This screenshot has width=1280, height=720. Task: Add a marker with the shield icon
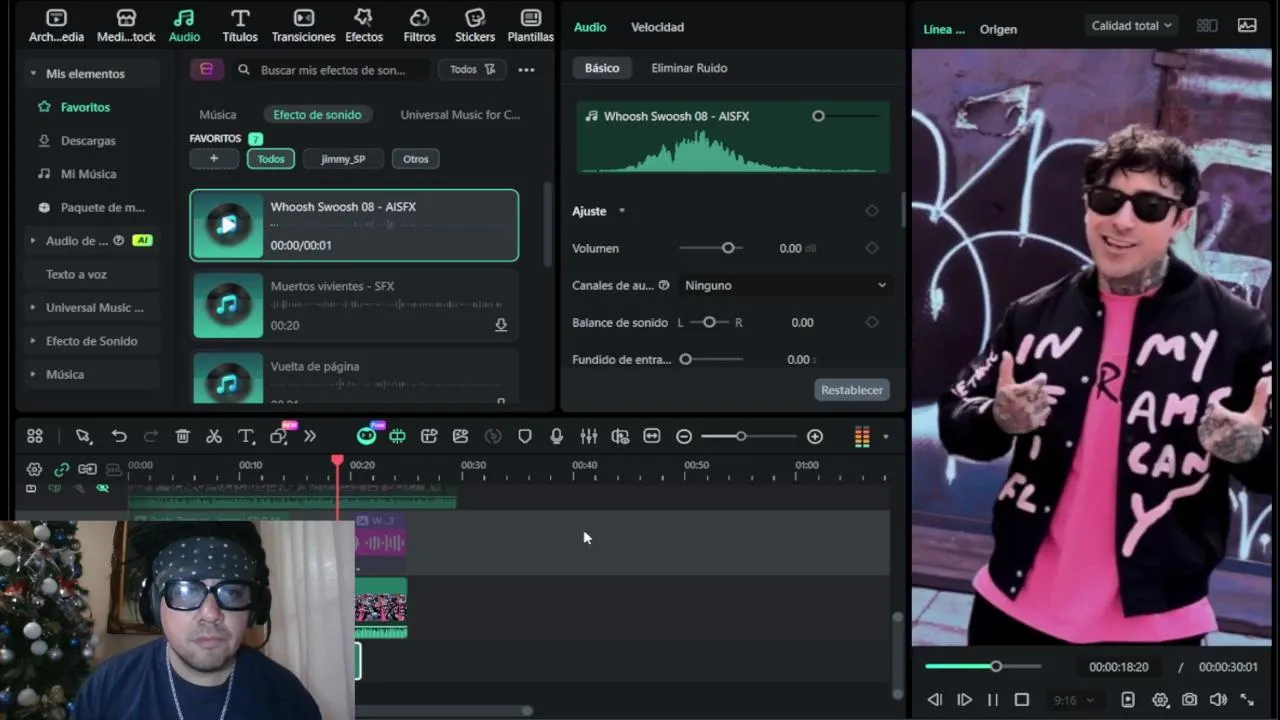point(525,436)
